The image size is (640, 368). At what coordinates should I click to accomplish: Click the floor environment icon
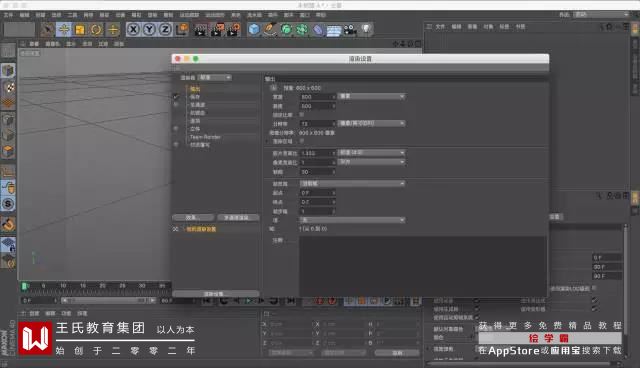pos(334,30)
